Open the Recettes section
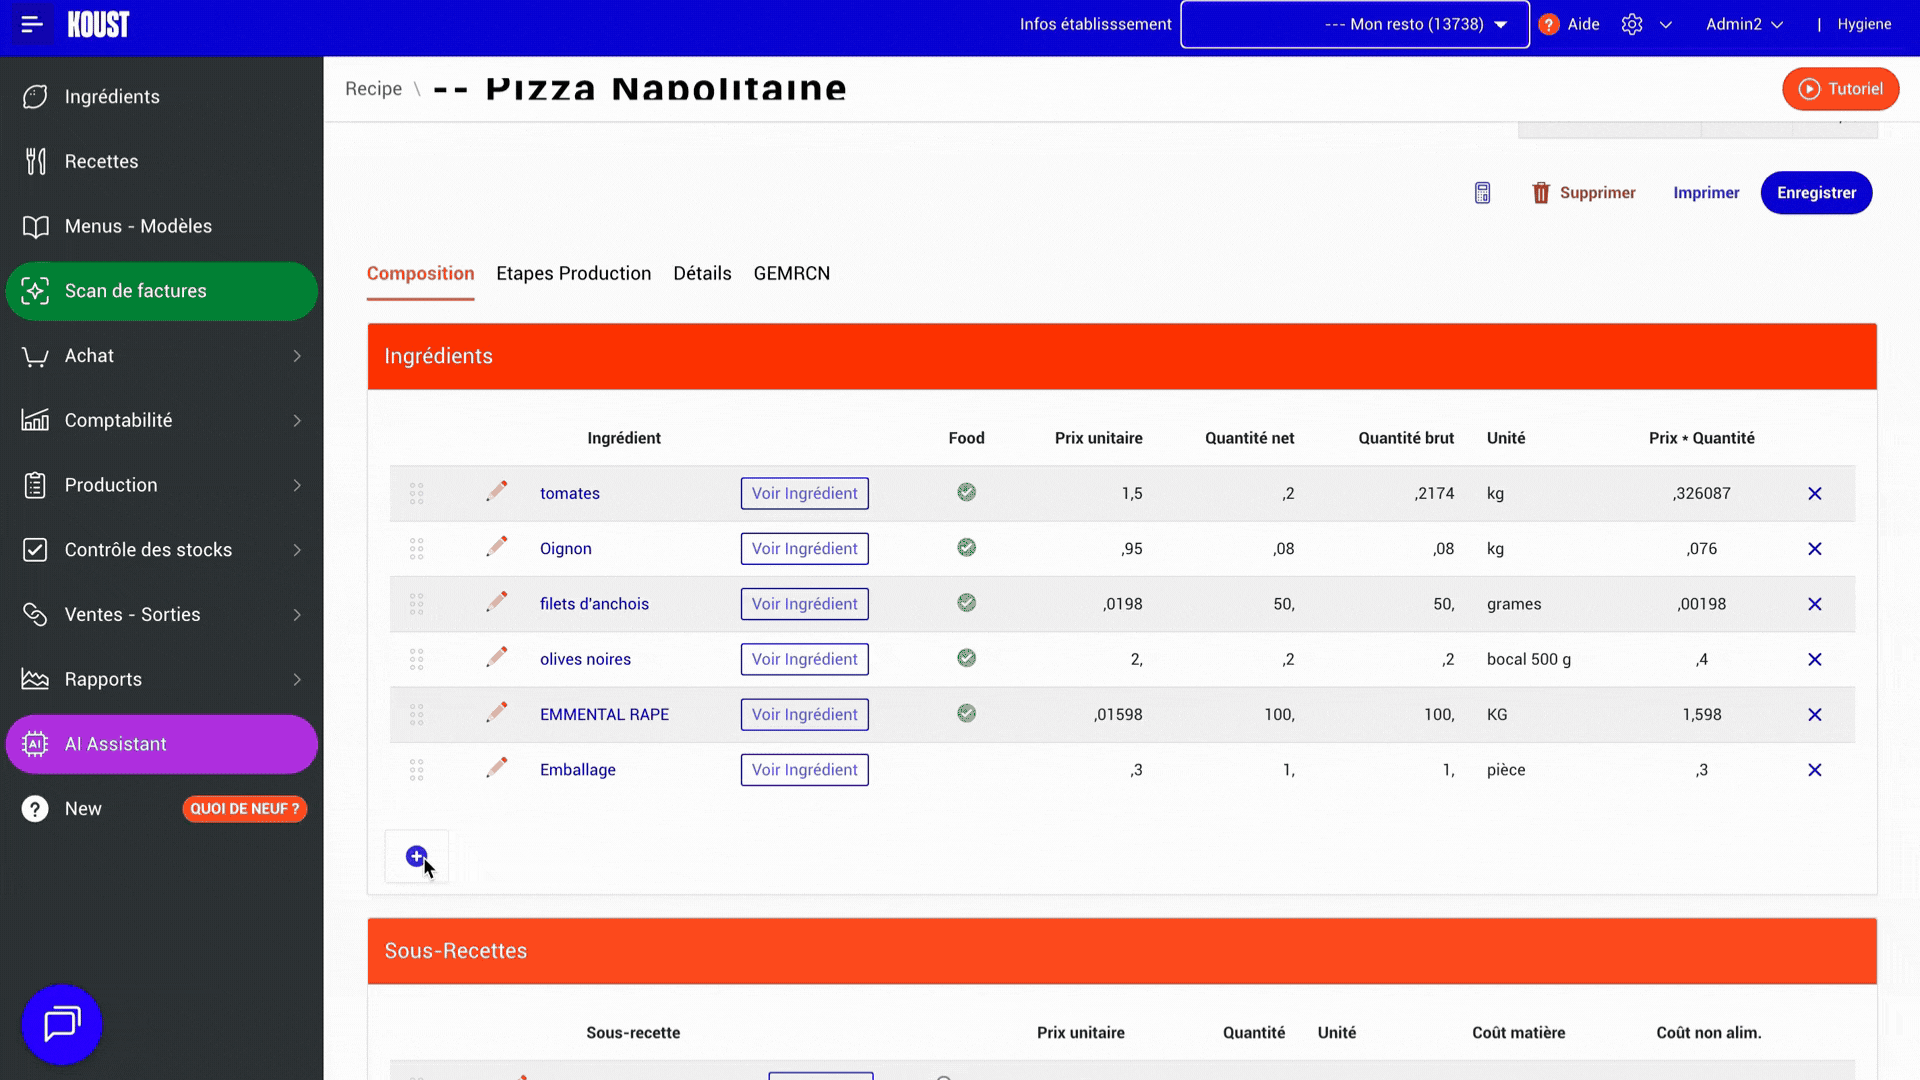Screen dimensions: 1920x1080 click(x=101, y=161)
